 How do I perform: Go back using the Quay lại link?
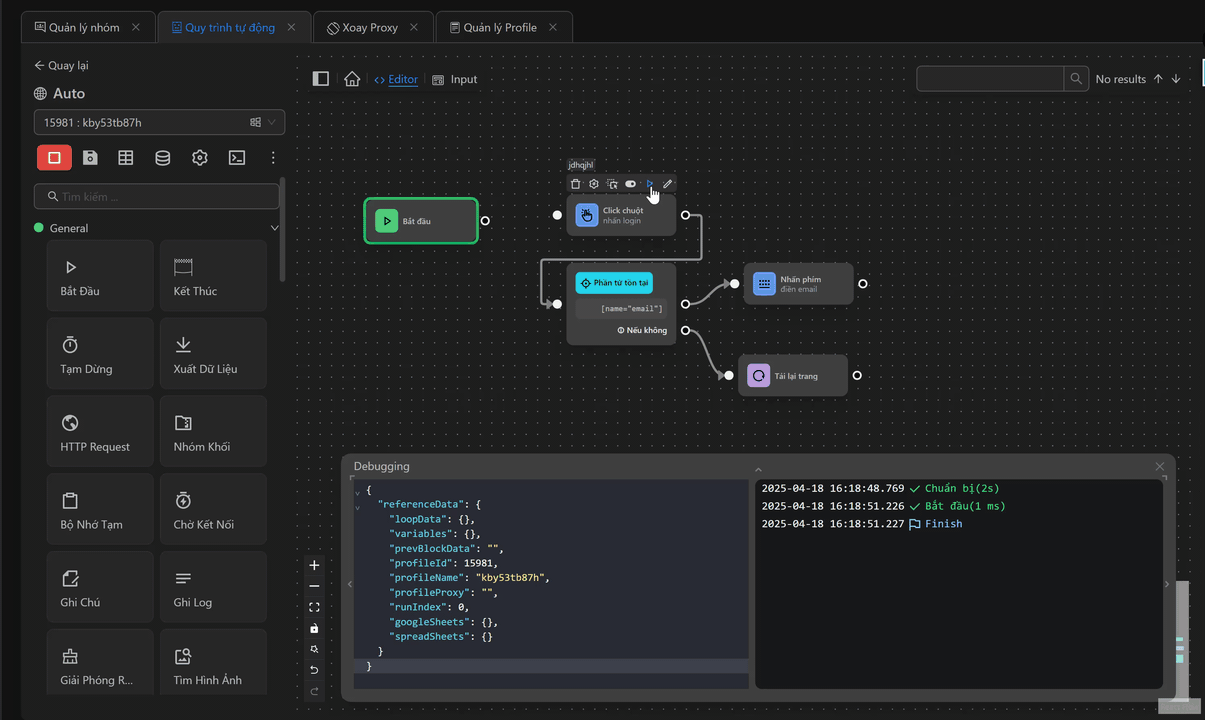pos(60,65)
